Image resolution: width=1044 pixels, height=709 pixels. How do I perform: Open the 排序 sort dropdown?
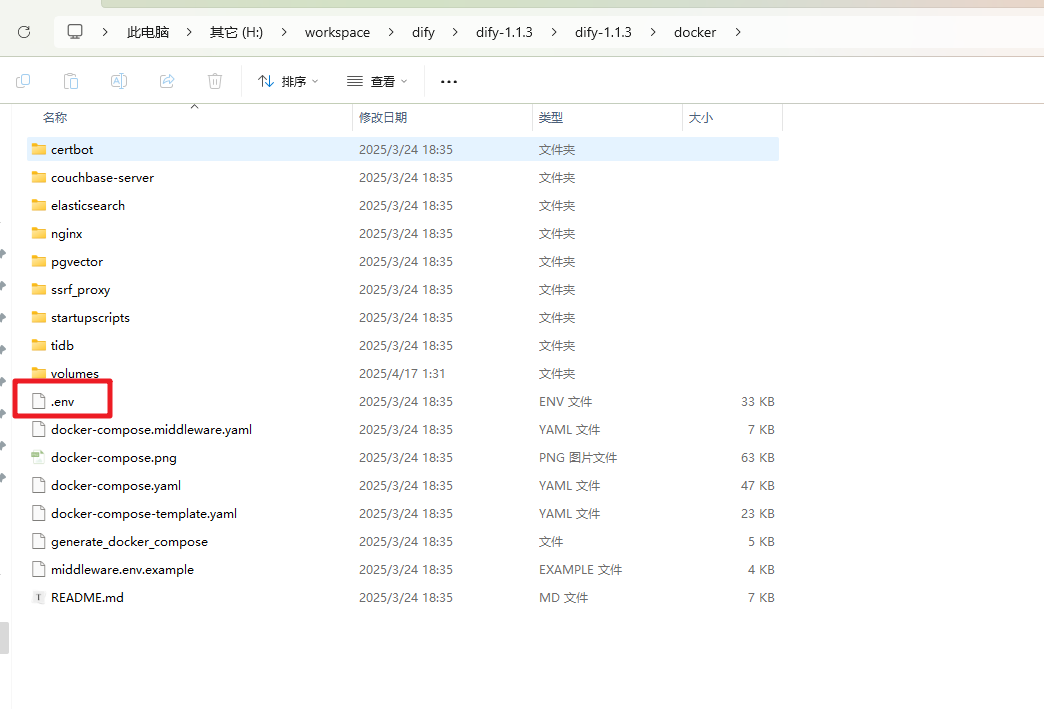(x=288, y=81)
